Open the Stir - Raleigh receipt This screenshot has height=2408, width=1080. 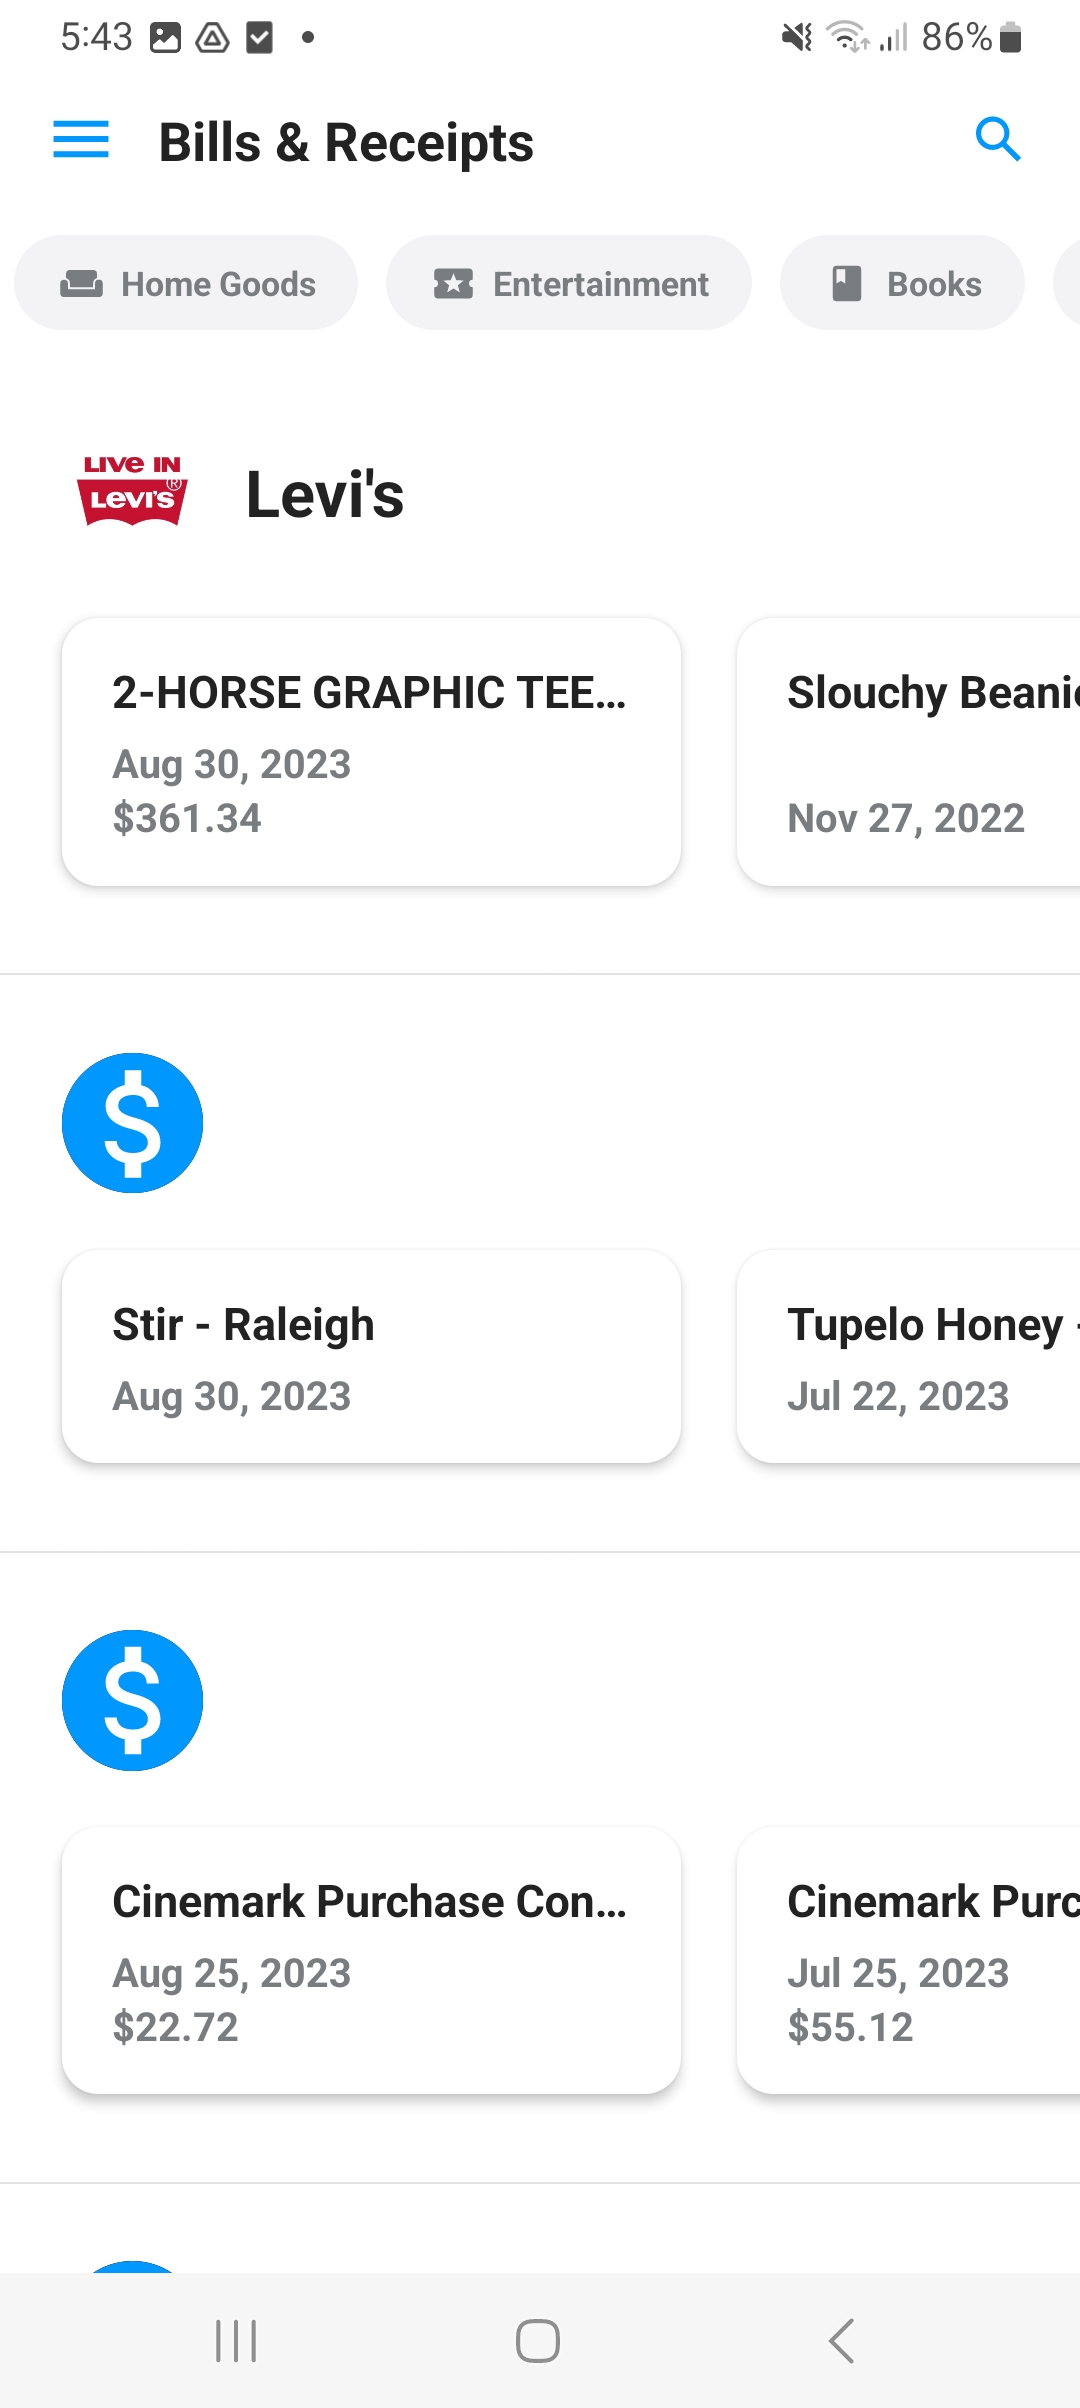click(371, 1356)
